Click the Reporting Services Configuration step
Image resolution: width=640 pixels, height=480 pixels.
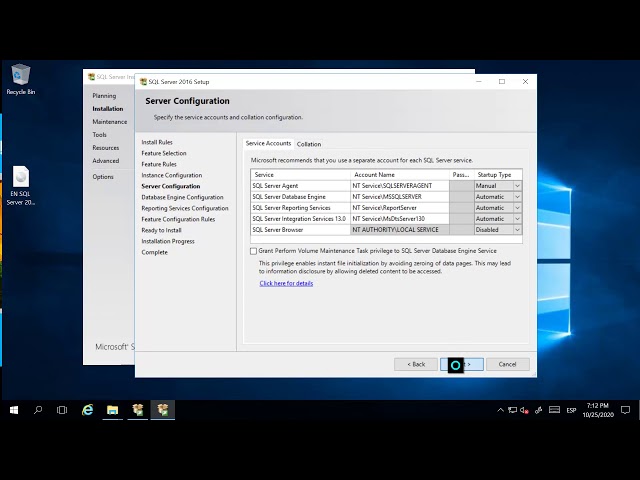tap(185, 208)
